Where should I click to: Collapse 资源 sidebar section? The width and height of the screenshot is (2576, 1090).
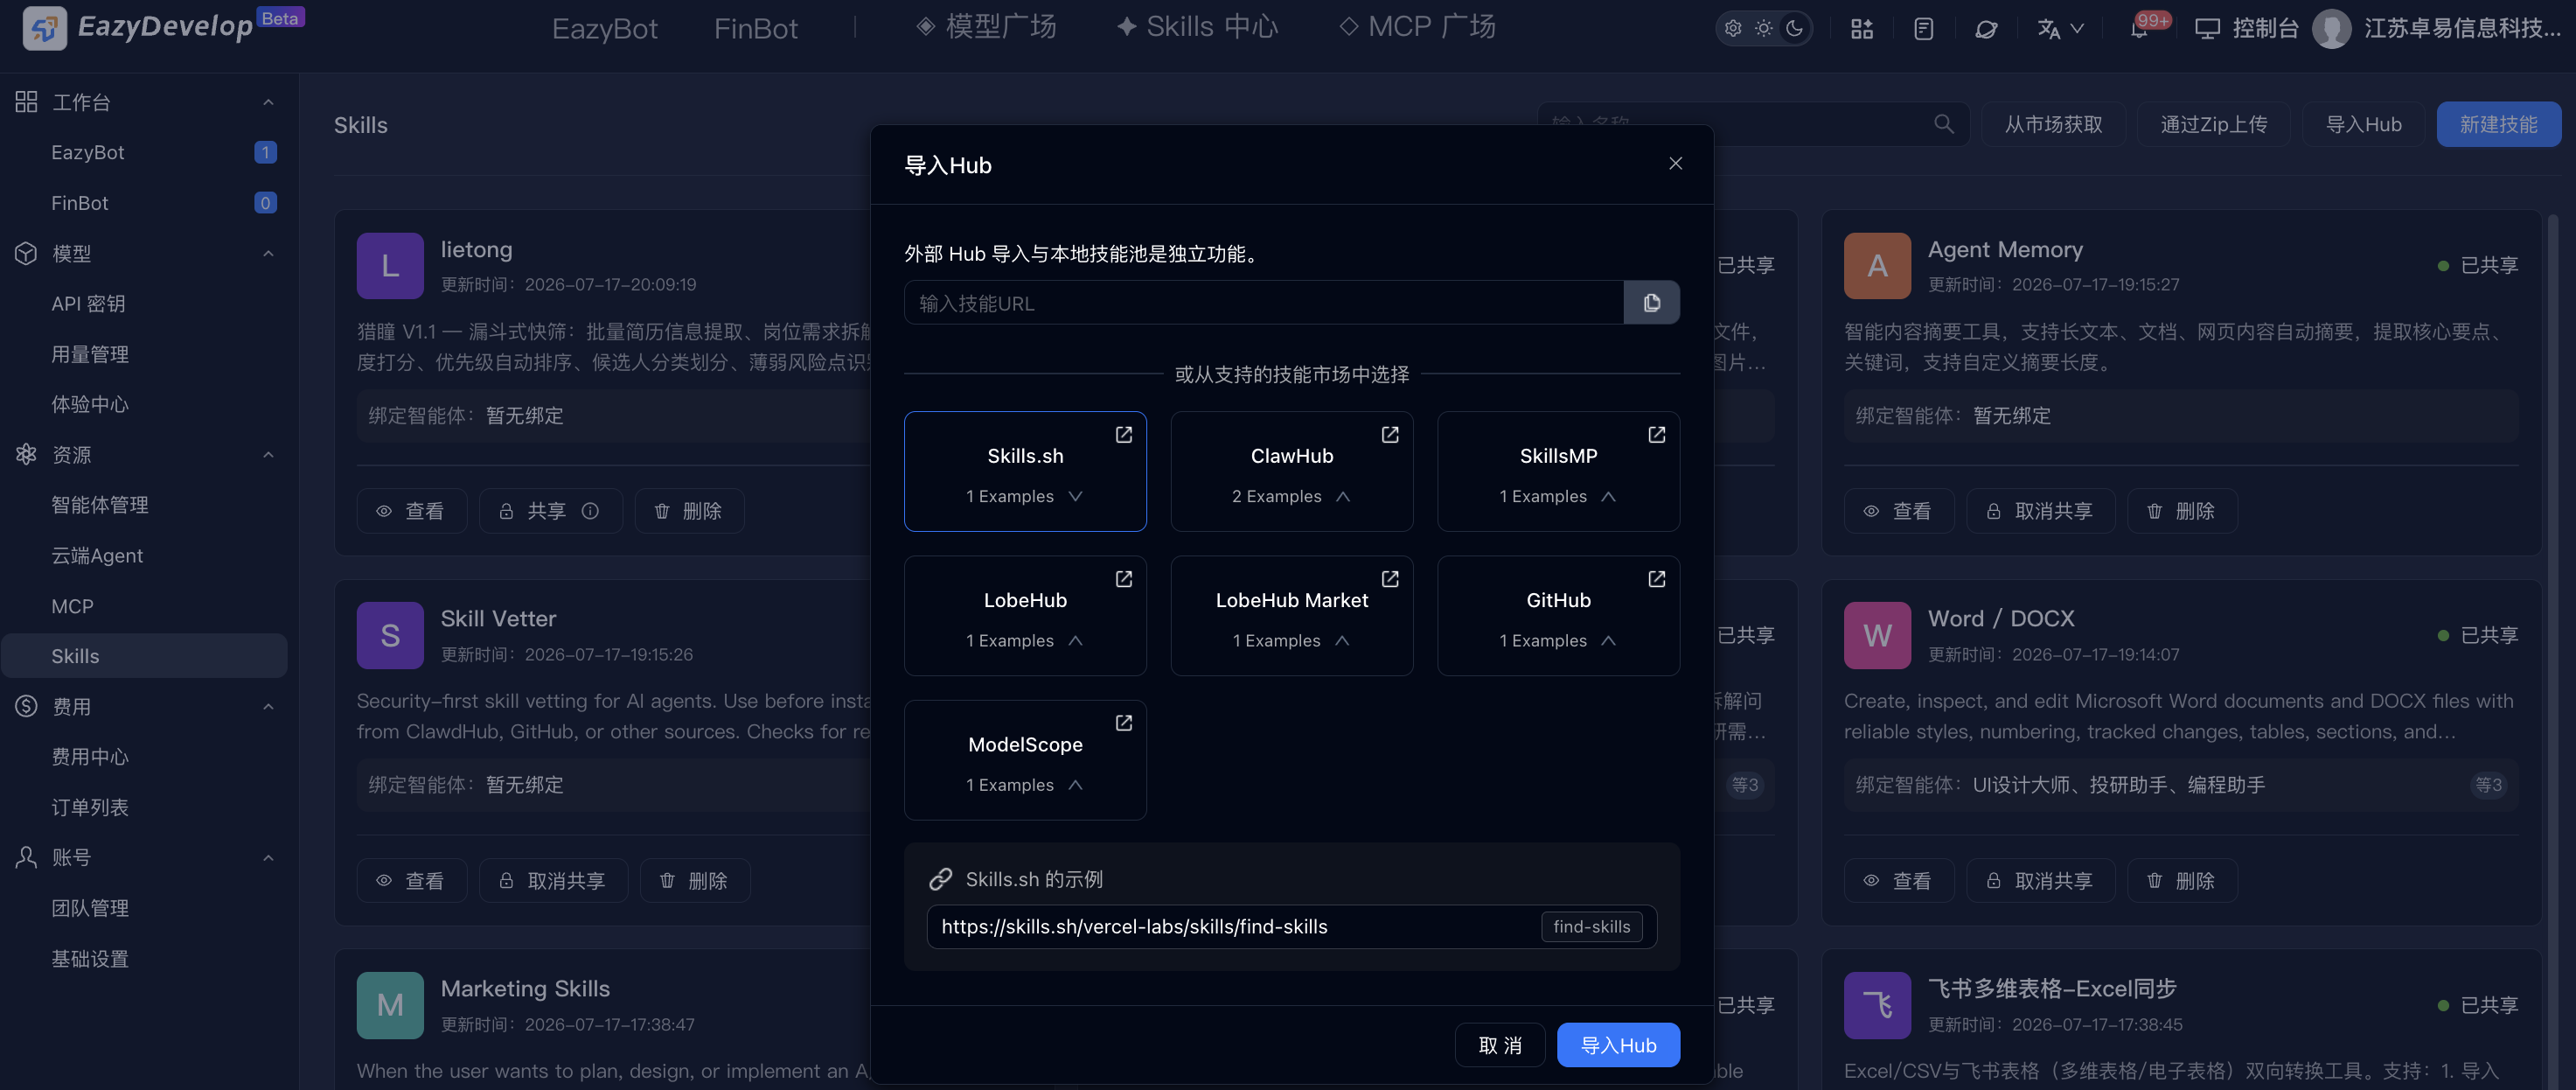point(268,455)
